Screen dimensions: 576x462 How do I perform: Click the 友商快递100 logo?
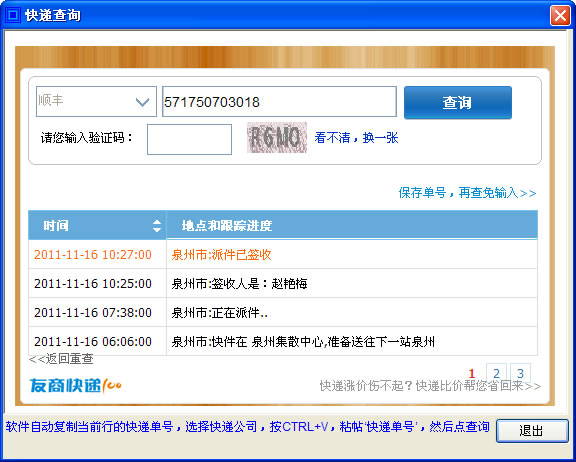tap(75, 386)
